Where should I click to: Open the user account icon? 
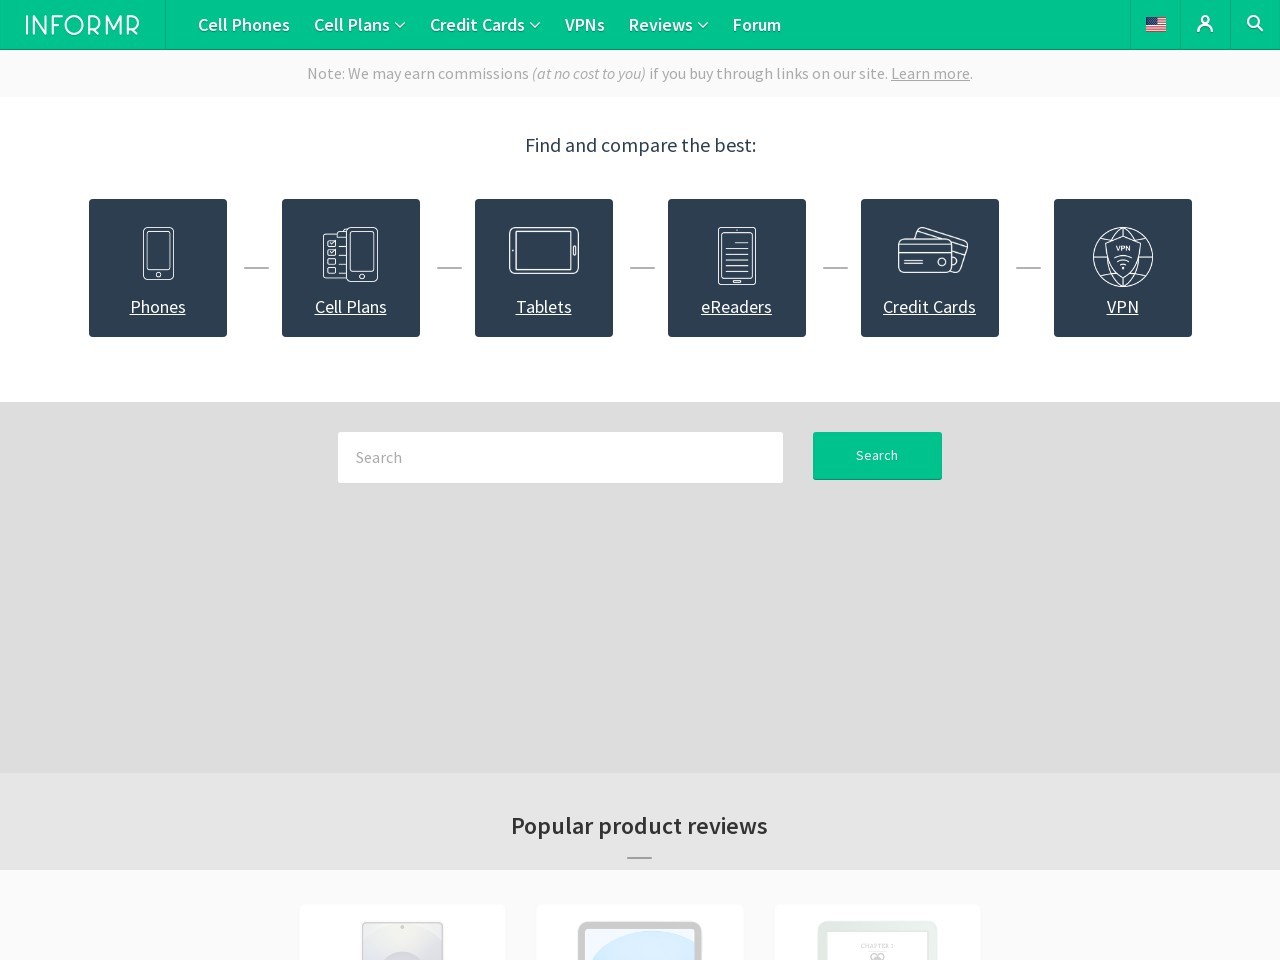click(1205, 24)
